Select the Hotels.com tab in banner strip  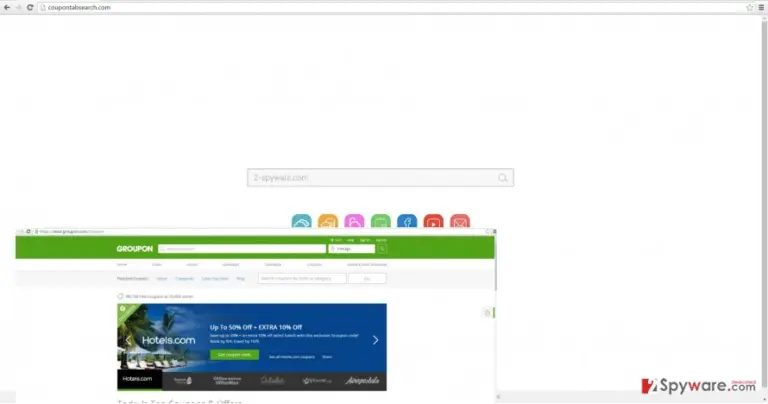click(x=139, y=380)
